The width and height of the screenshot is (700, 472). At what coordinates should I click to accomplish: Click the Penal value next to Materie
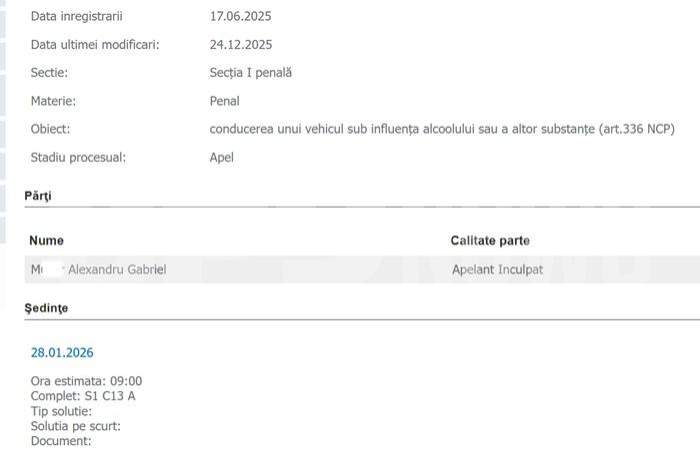click(x=225, y=101)
